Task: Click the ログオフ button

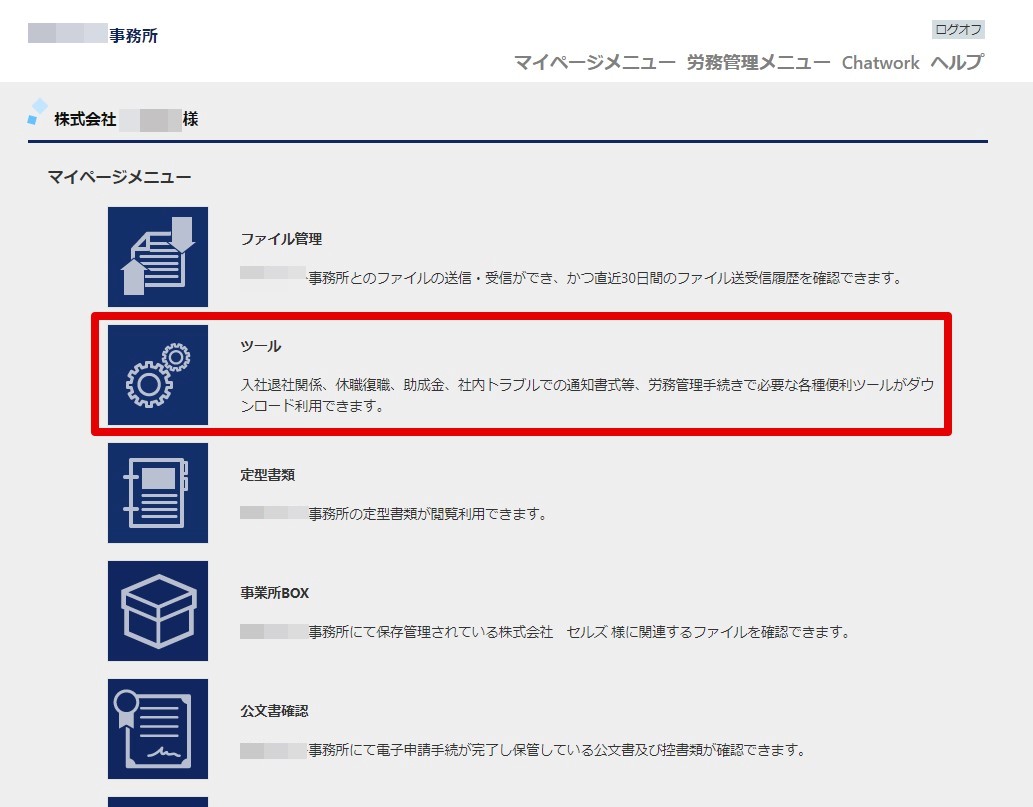Action: point(958,30)
